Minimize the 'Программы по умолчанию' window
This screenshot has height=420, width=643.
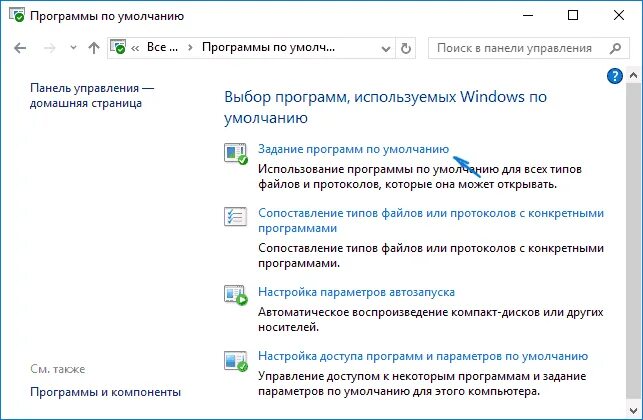point(528,16)
